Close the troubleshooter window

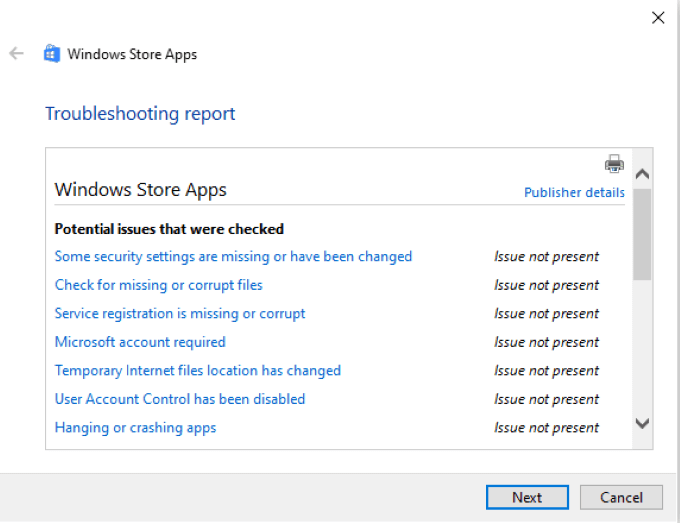click(x=658, y=17)
